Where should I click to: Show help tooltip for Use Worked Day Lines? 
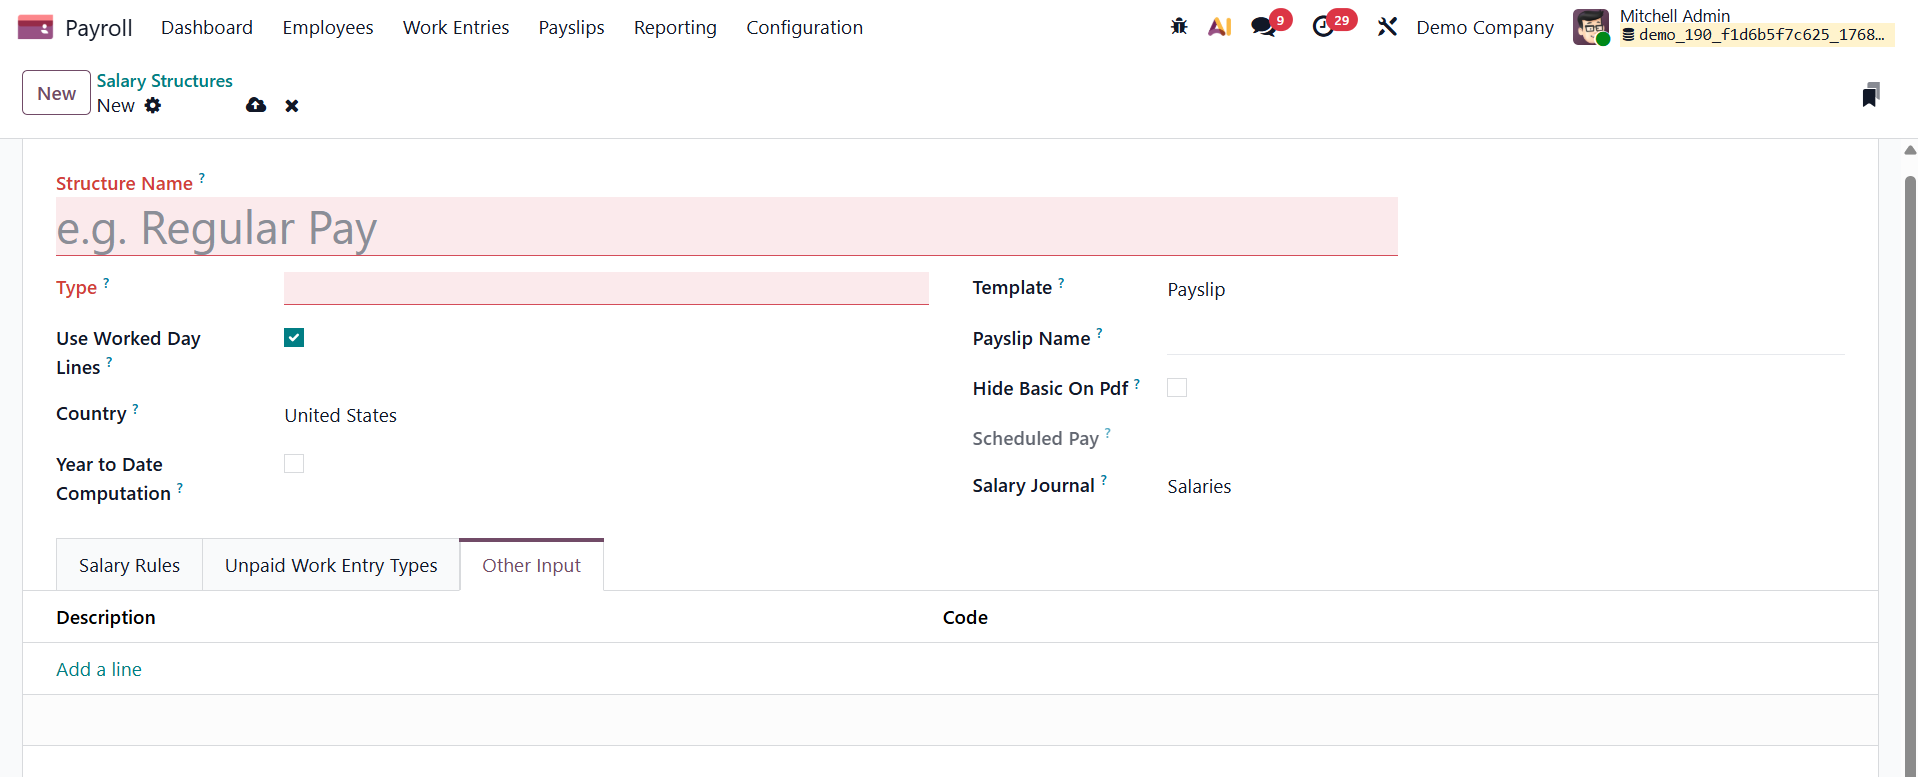(109, 363)
